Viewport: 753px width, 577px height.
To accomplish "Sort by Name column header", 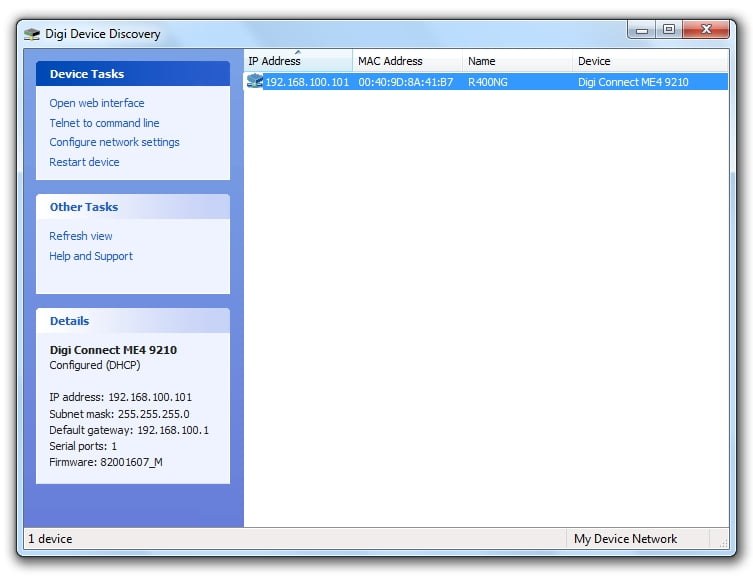I will tap(517, 61).
